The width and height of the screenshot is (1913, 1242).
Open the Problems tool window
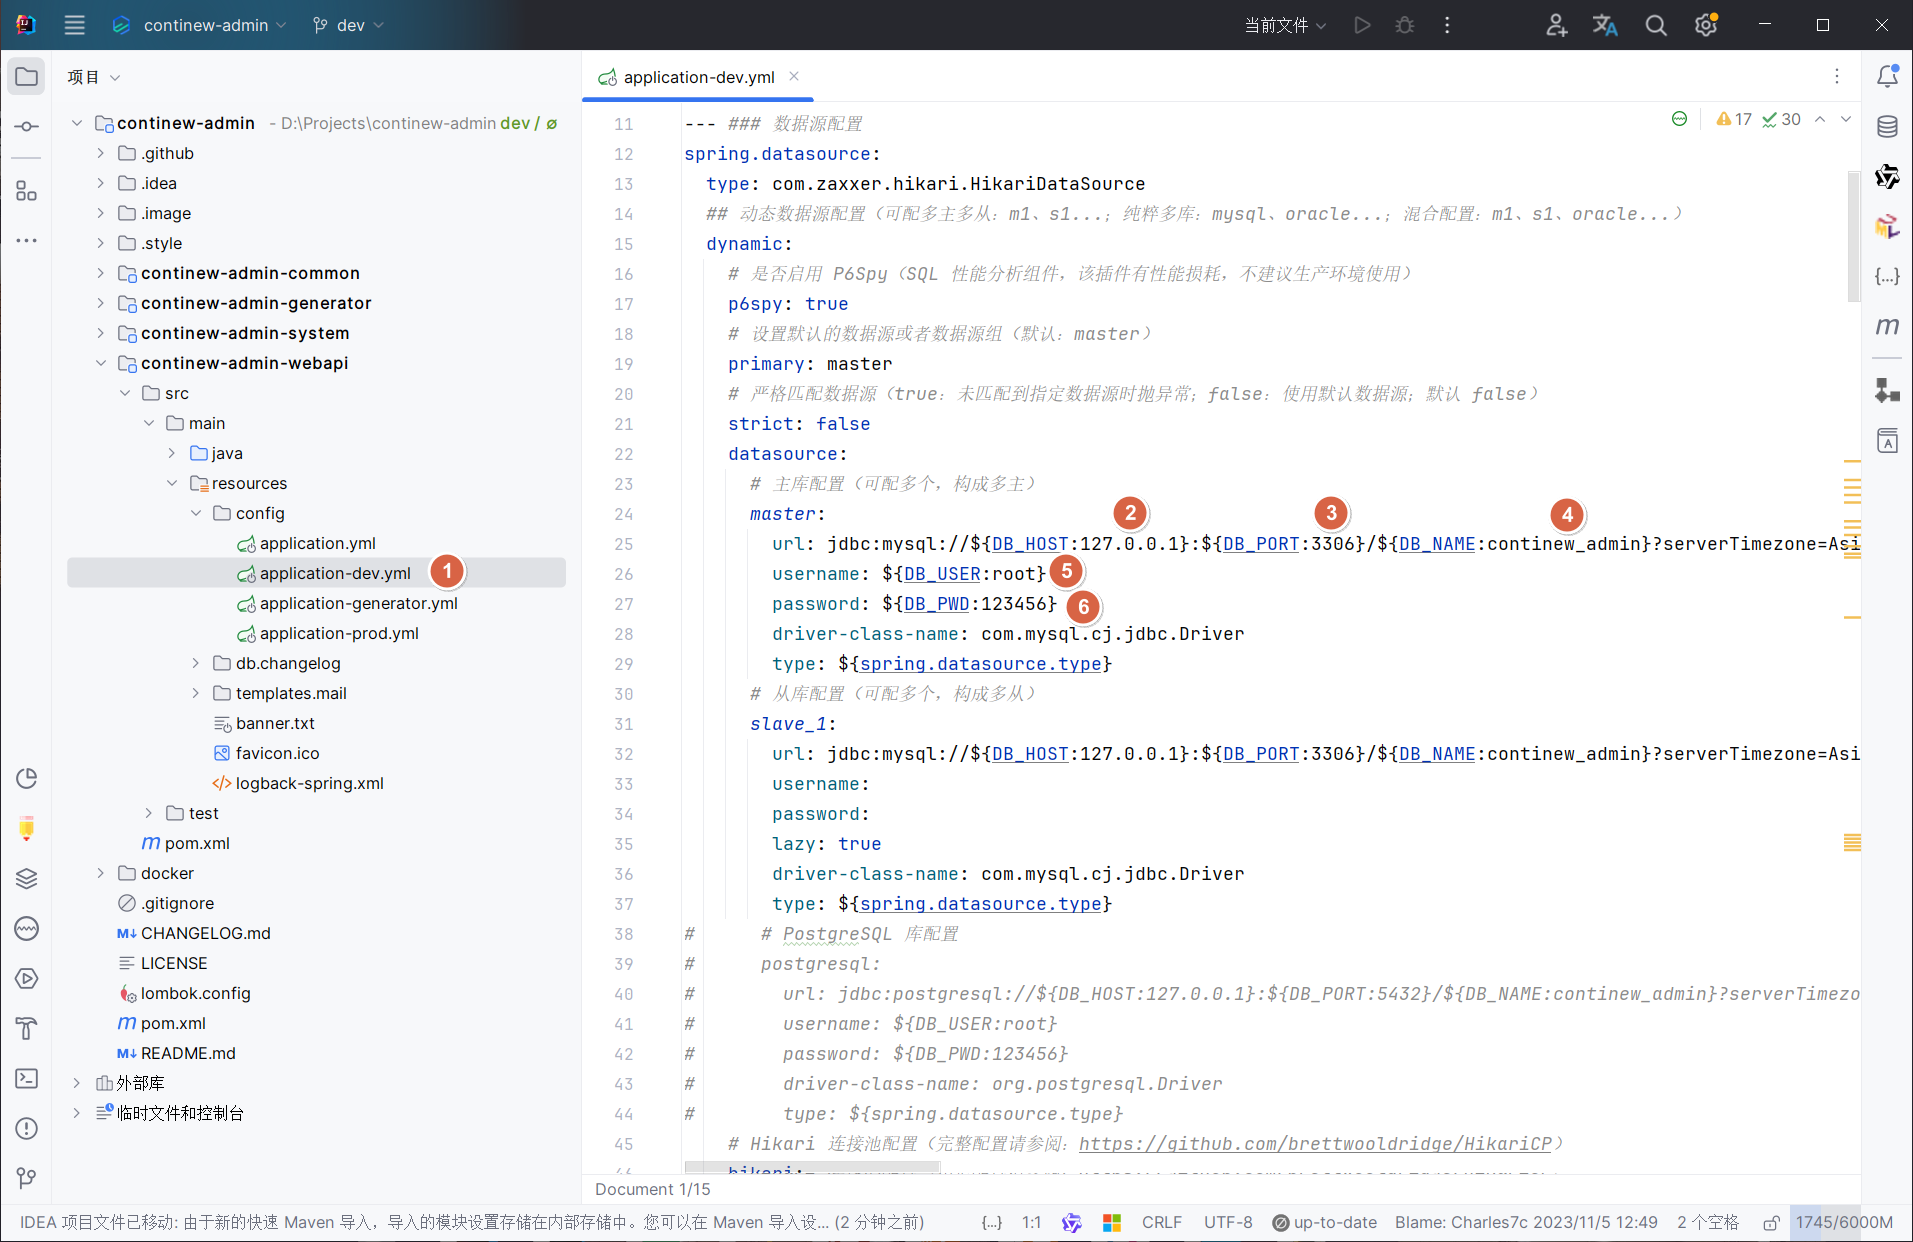tap(27, 1129)
